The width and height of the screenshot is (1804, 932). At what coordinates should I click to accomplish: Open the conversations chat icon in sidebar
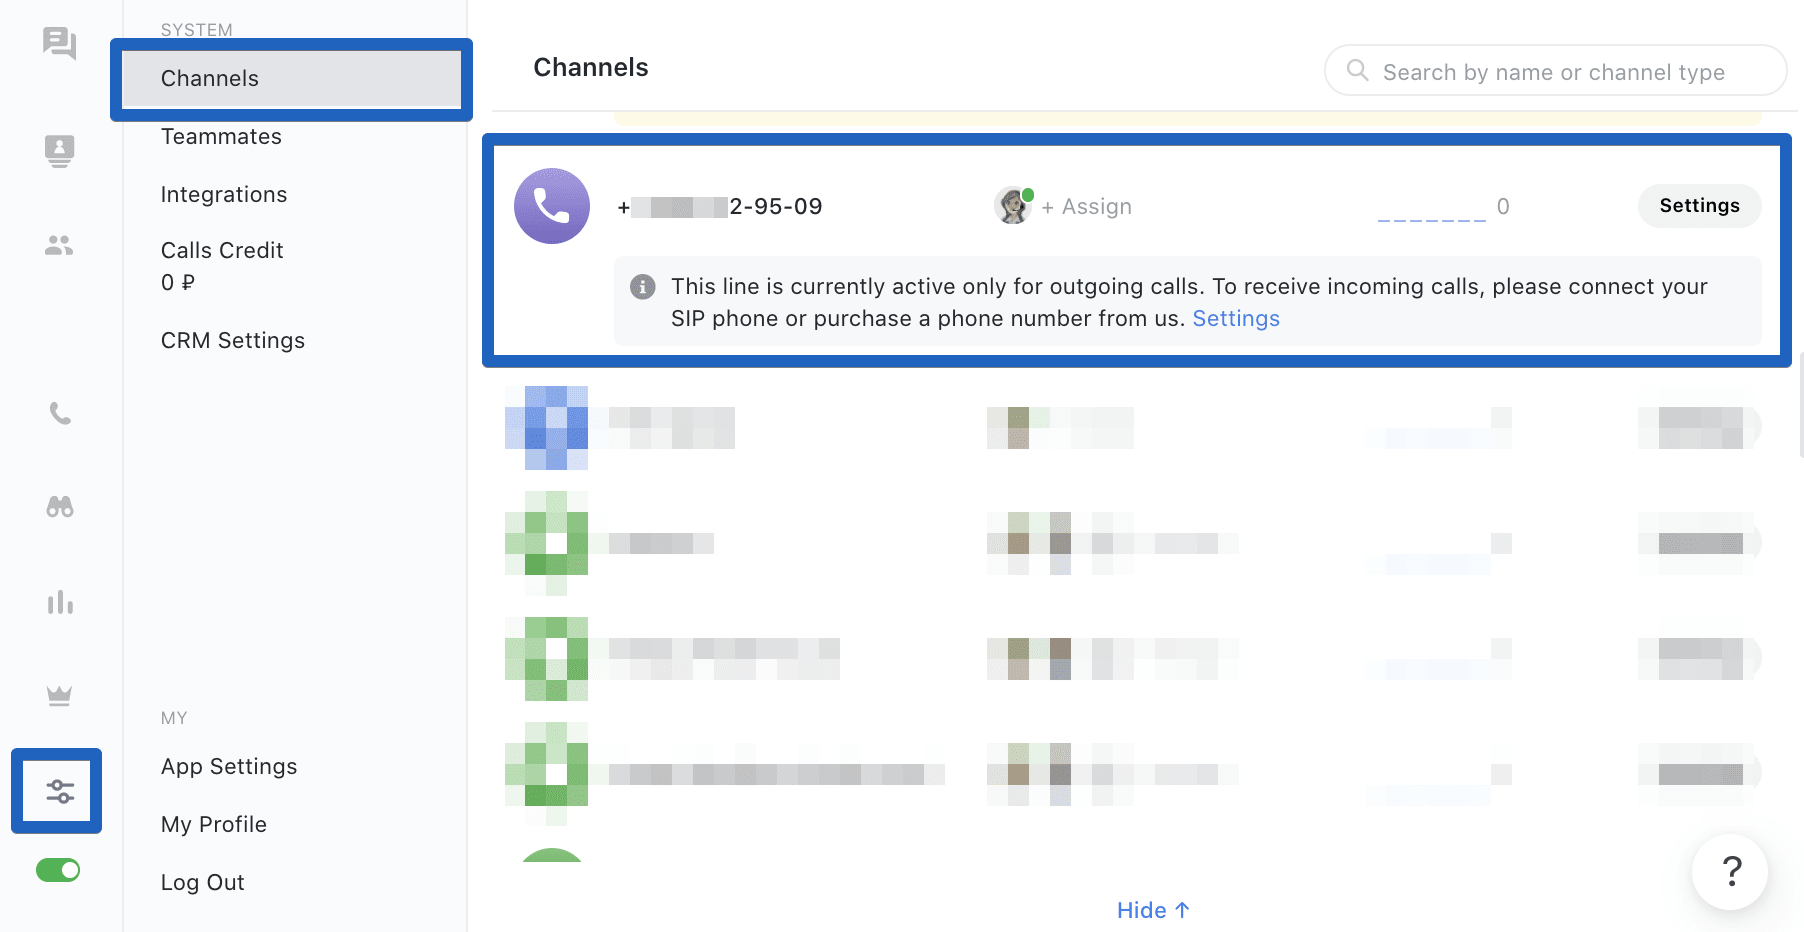pyautogui.click(x=60, y=43)
